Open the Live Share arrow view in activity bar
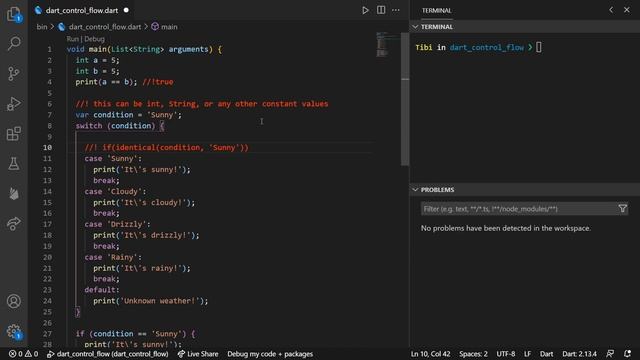This screenshot has width=640, height=360. coord(14,223)
